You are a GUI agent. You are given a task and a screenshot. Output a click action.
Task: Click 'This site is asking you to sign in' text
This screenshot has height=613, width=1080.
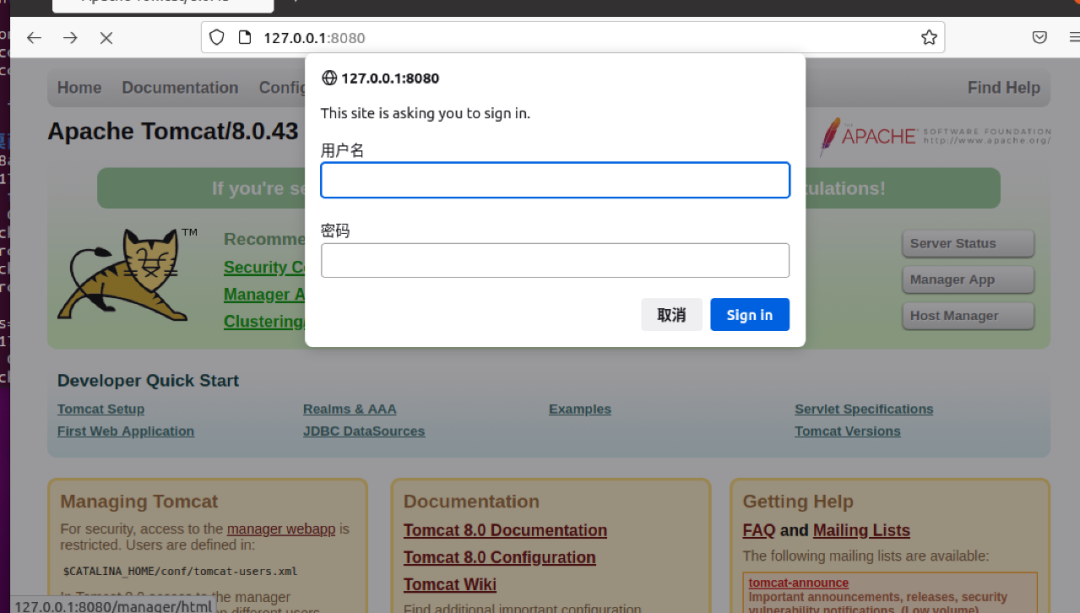[425, 113]
